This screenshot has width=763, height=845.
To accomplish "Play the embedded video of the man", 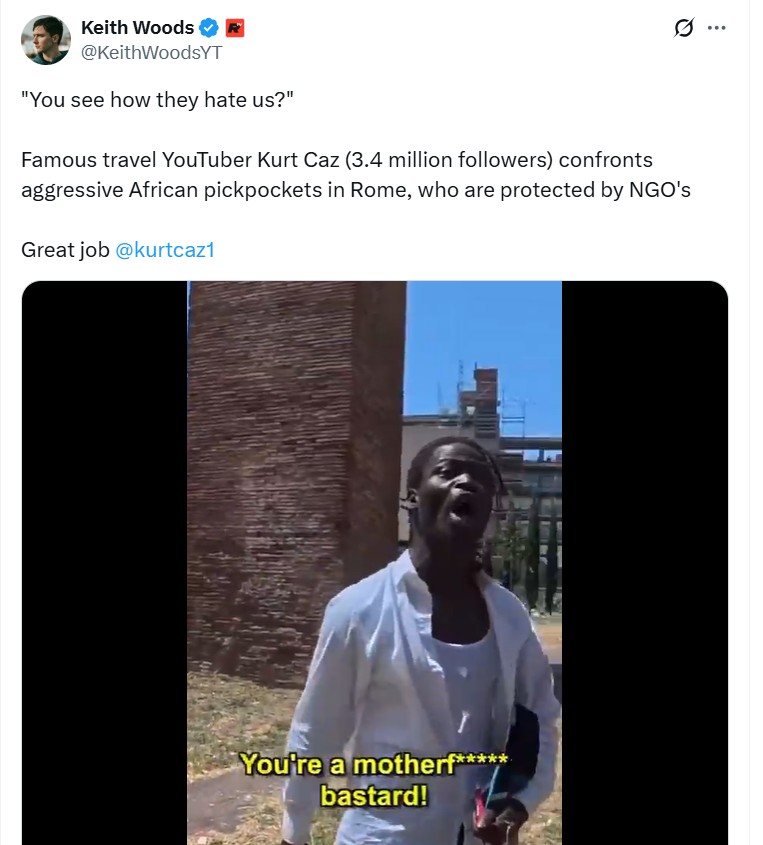I will (374, 563).
